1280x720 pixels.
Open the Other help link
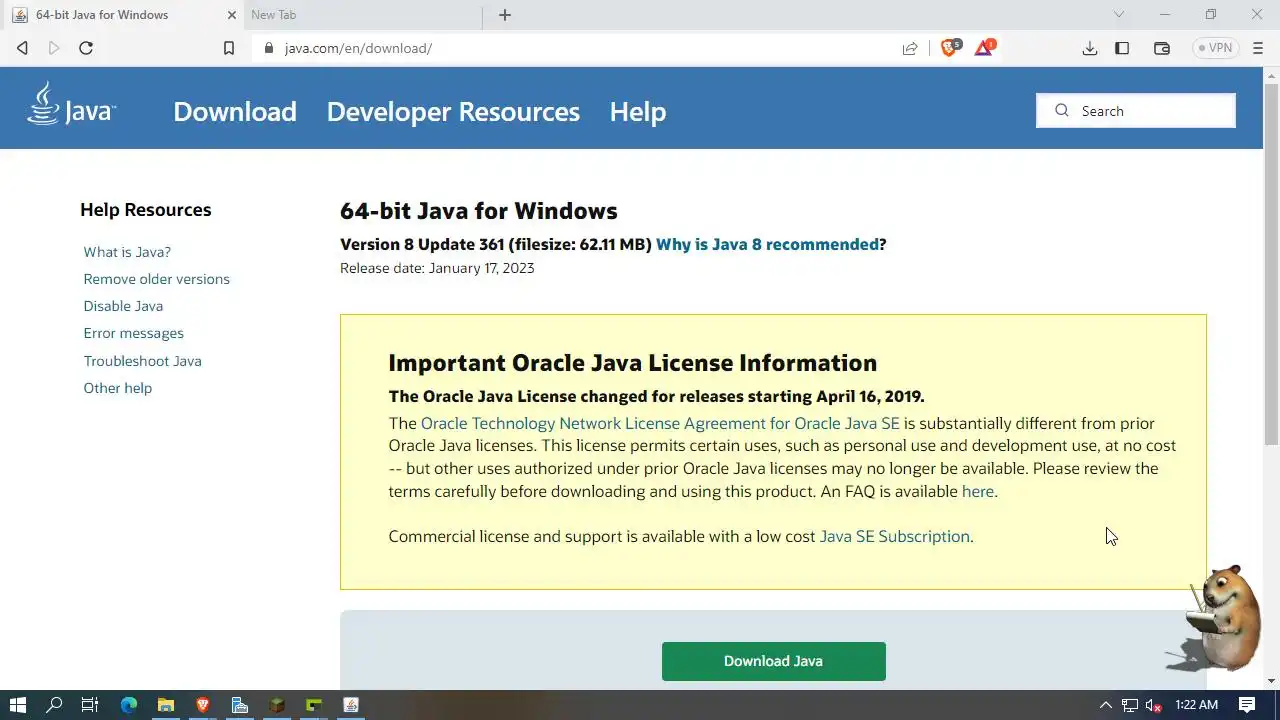pyautogui.click(x=118, y=388)
